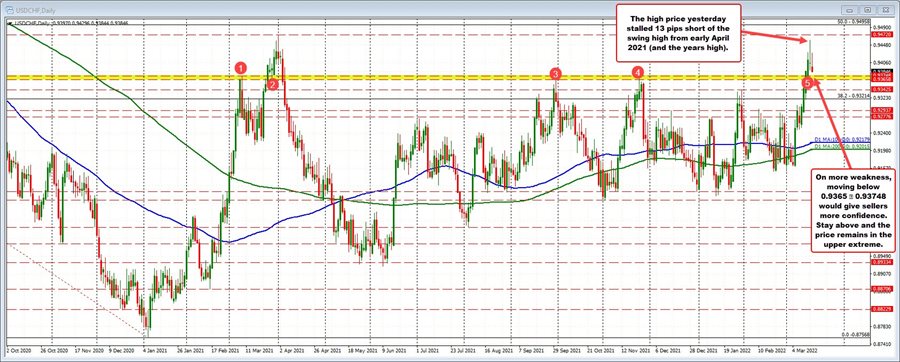Screen dimensions: 900x362
Task: Click the red 0.92776 price level tag
Action: click(x=883, y=116)
